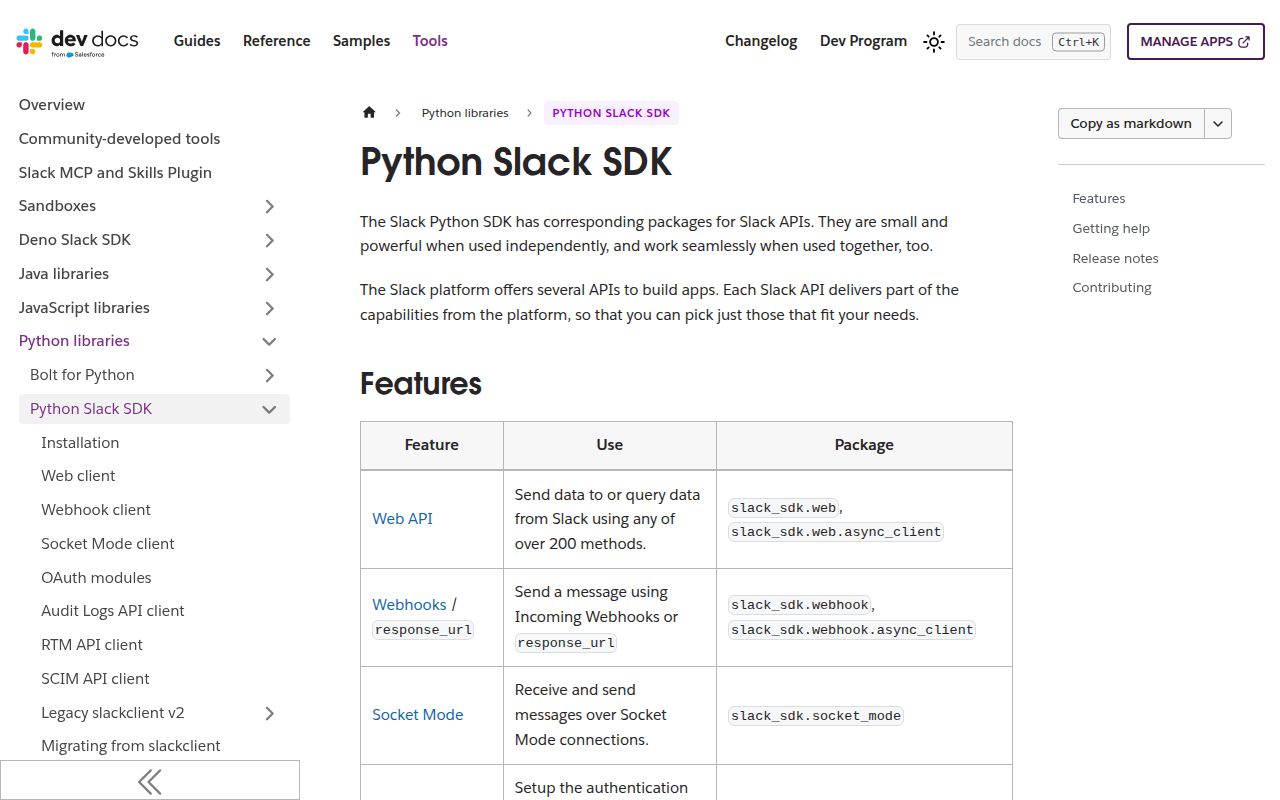The image size is (1280, 800).
Task: Open Migrating from slackclient page
Action: point(131,746)
